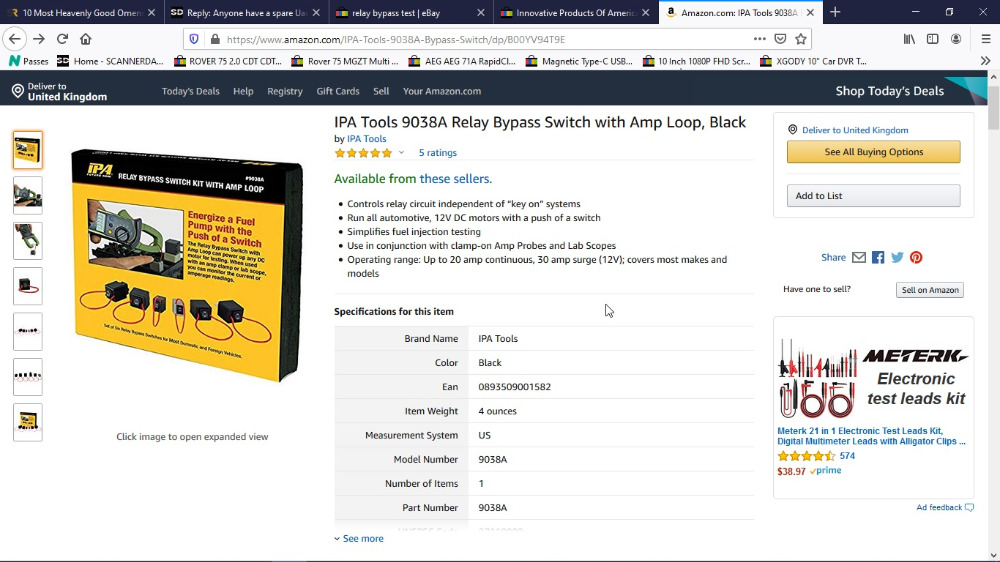Go to browser home page
This screenshot has height=562, width=1000.
point(86,39)
